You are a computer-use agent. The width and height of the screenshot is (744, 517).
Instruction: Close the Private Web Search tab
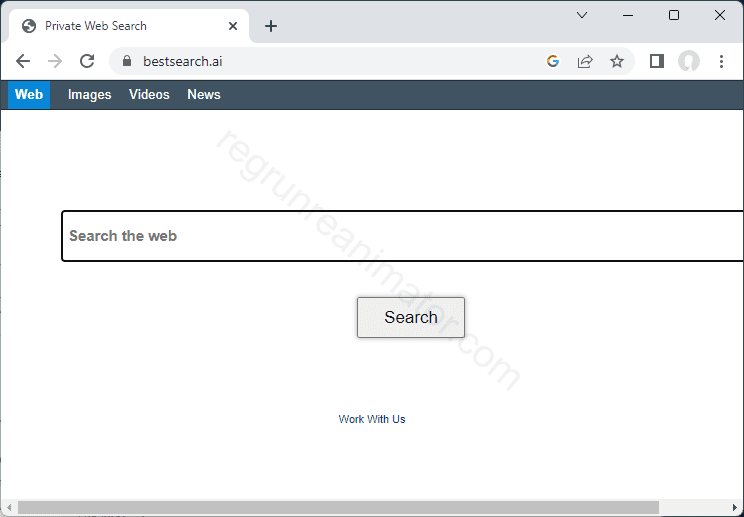tap(232, 26)
